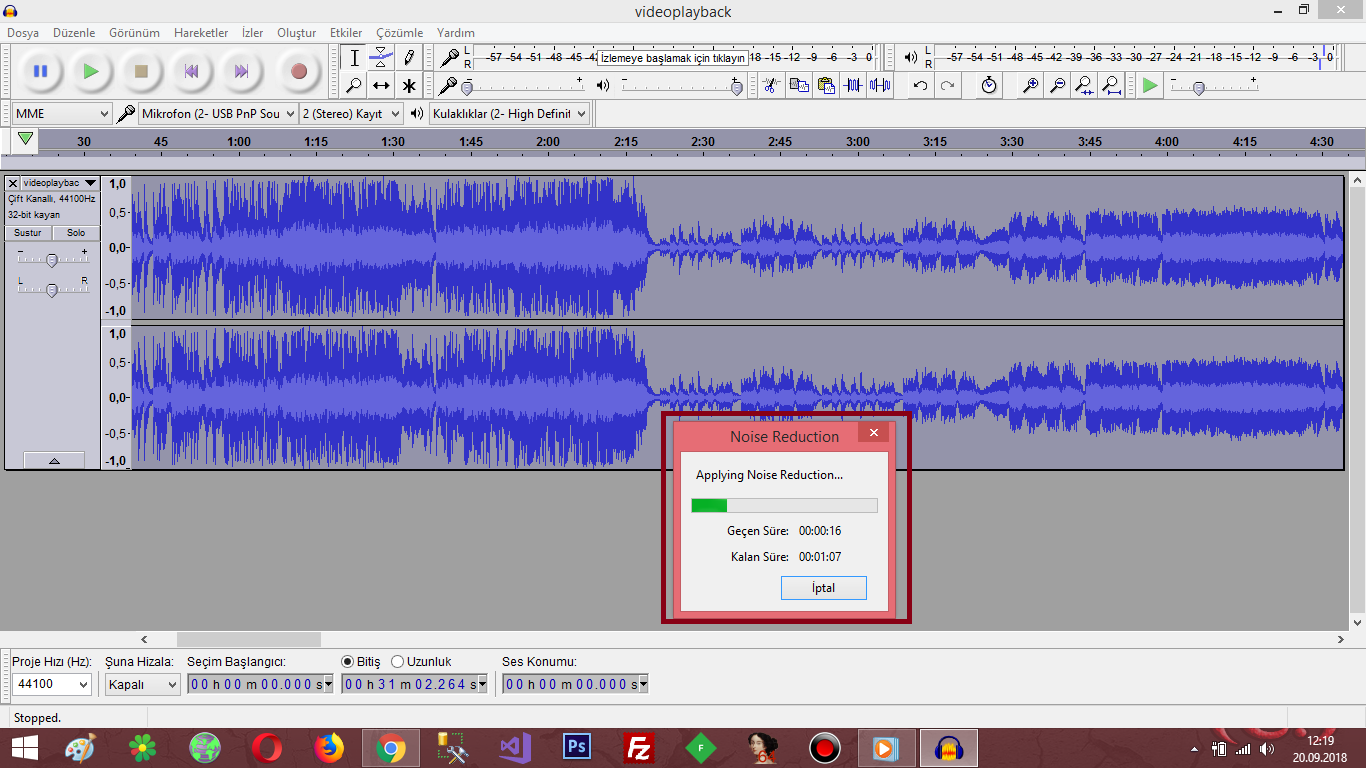Open the Görünüm menu
Screen dimensions: 1366x768
(135, 33)
